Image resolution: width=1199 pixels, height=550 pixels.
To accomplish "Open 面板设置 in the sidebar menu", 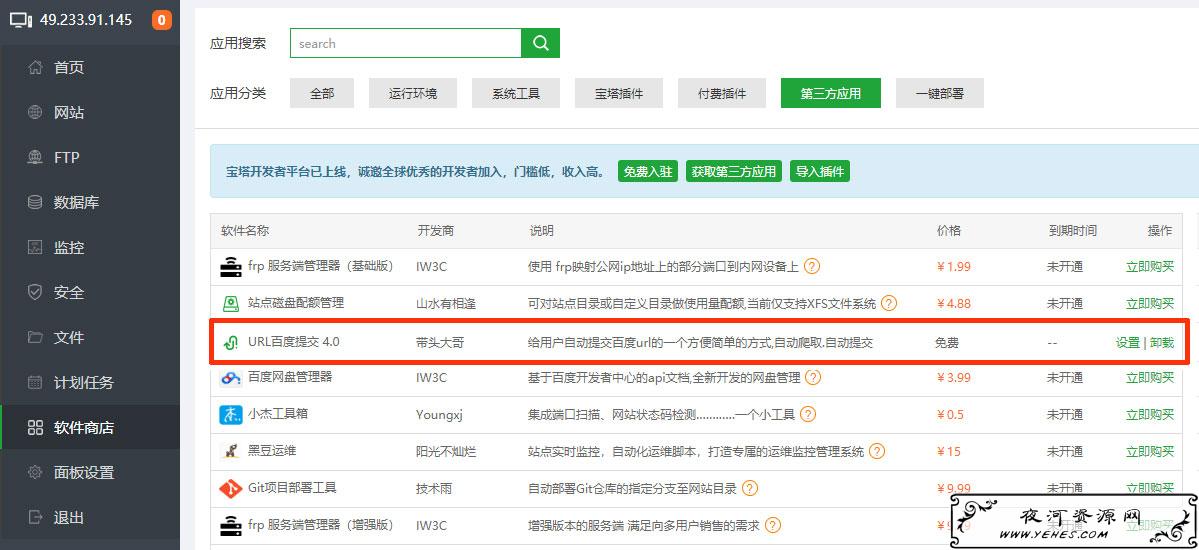I will coord(89,472).
